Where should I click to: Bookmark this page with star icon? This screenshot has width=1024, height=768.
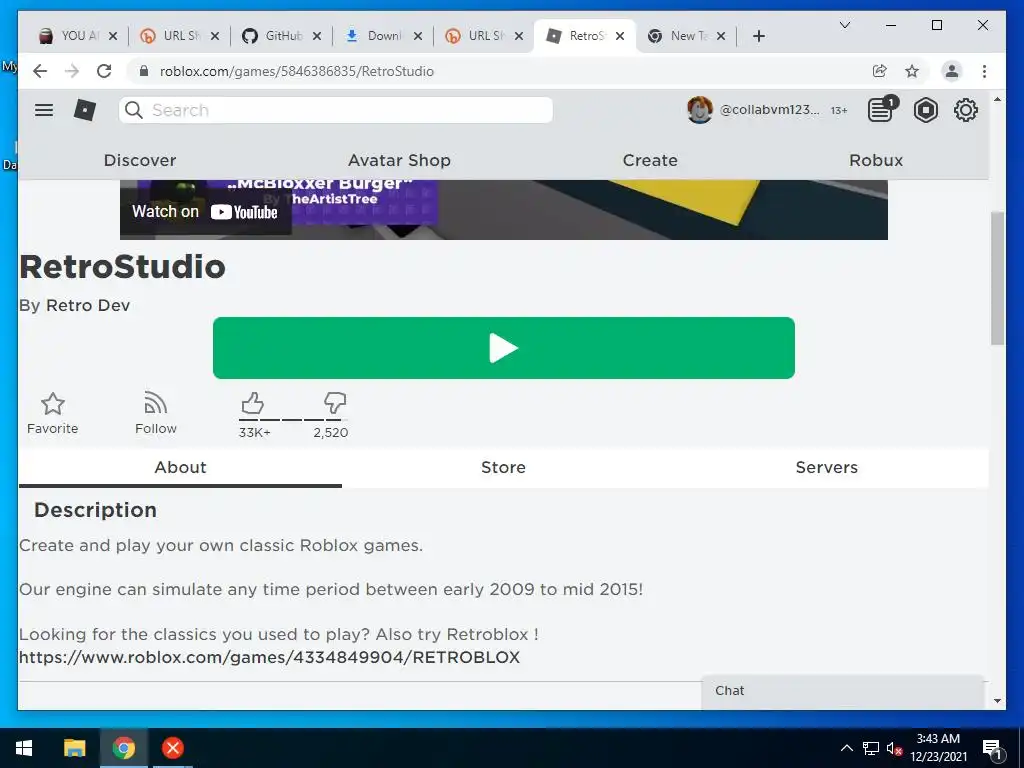[912, 71]
